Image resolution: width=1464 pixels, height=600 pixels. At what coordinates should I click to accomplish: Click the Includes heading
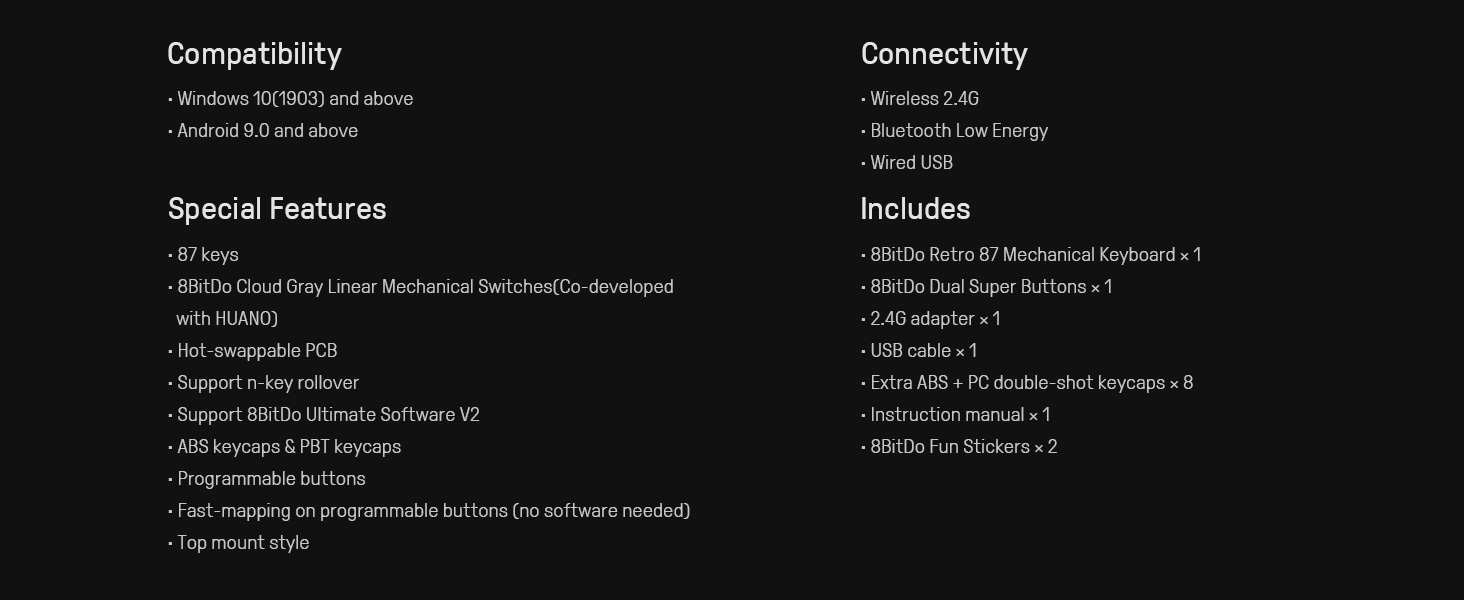pyautogui.click(x=915, y=209)
